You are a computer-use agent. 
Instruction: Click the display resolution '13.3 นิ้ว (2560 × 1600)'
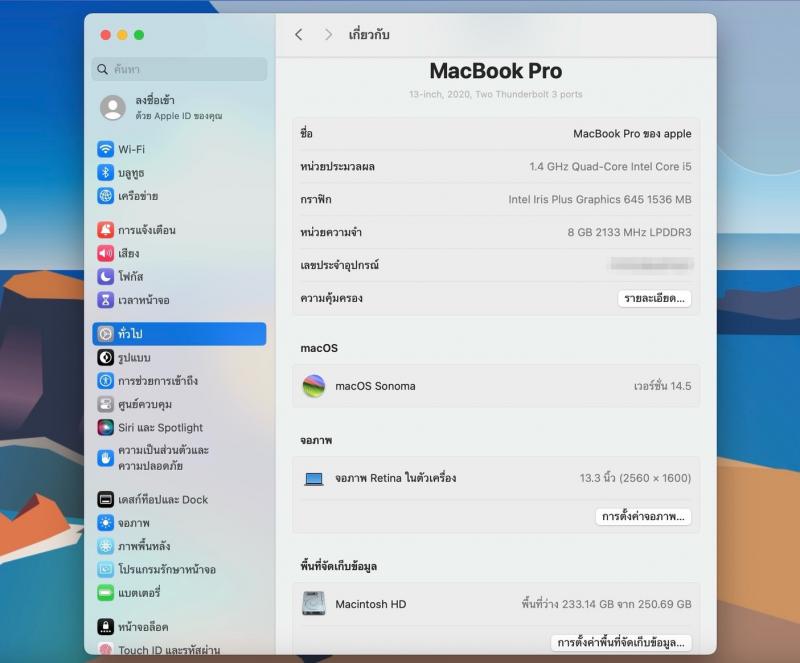(x=635, y=478)
